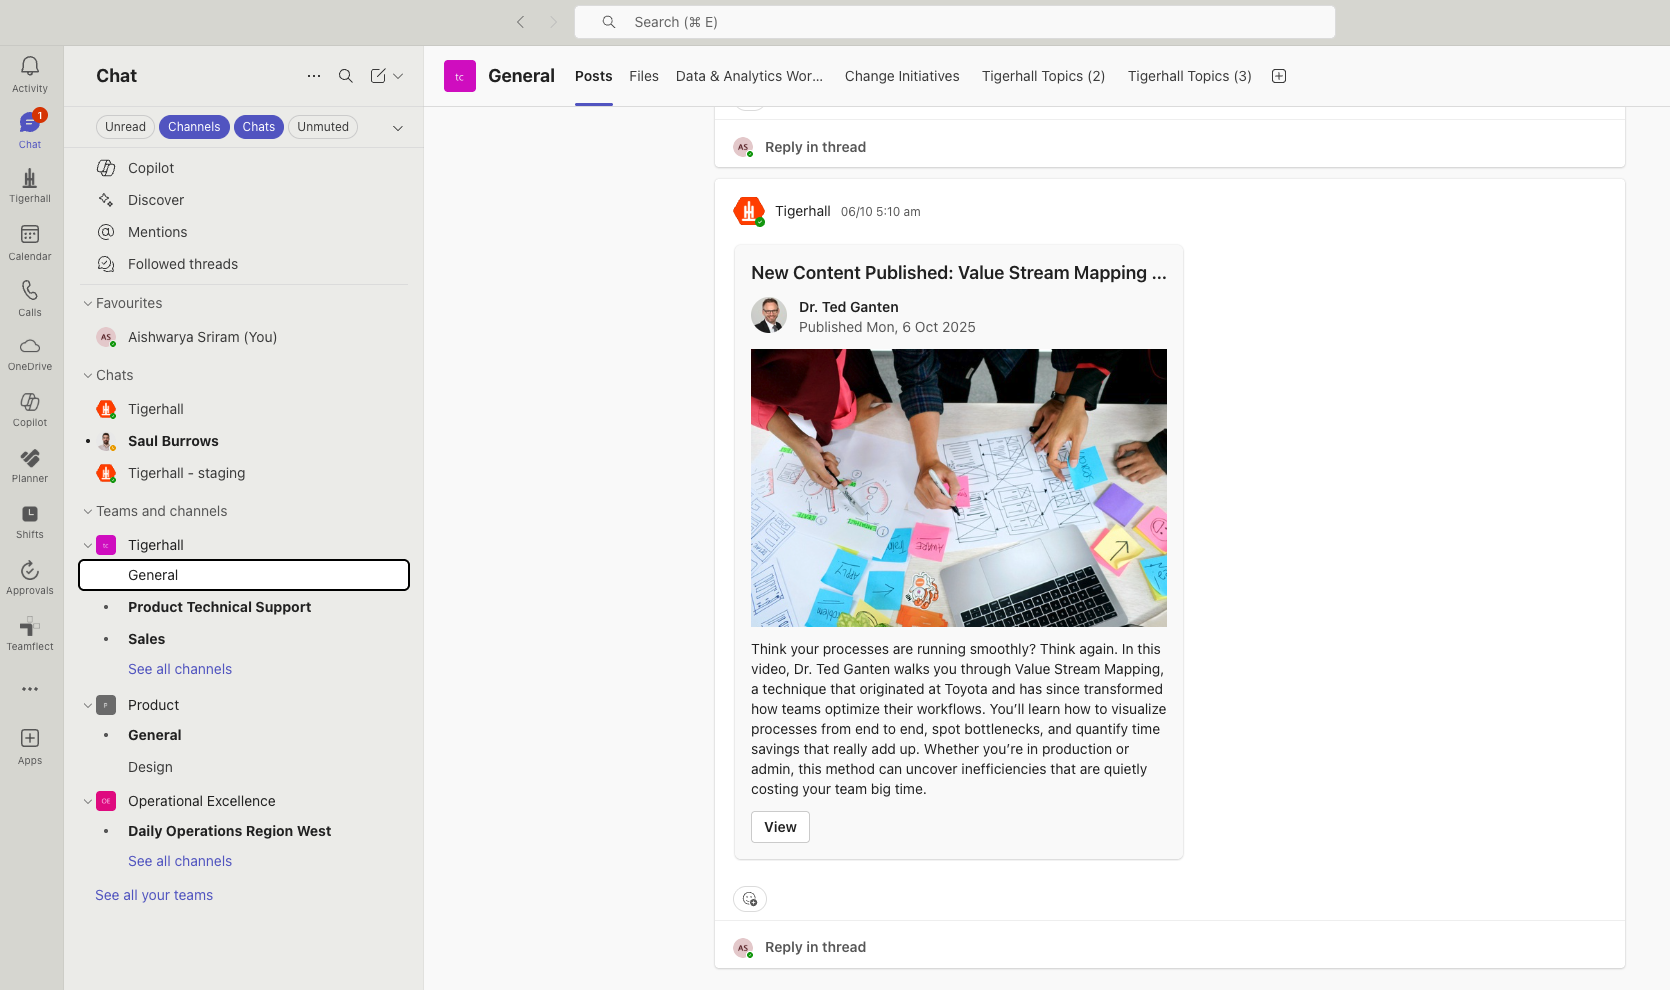This screenshot has width=1670, height=990.
Task: Switch to the Files tab
Action: point(644,76)
